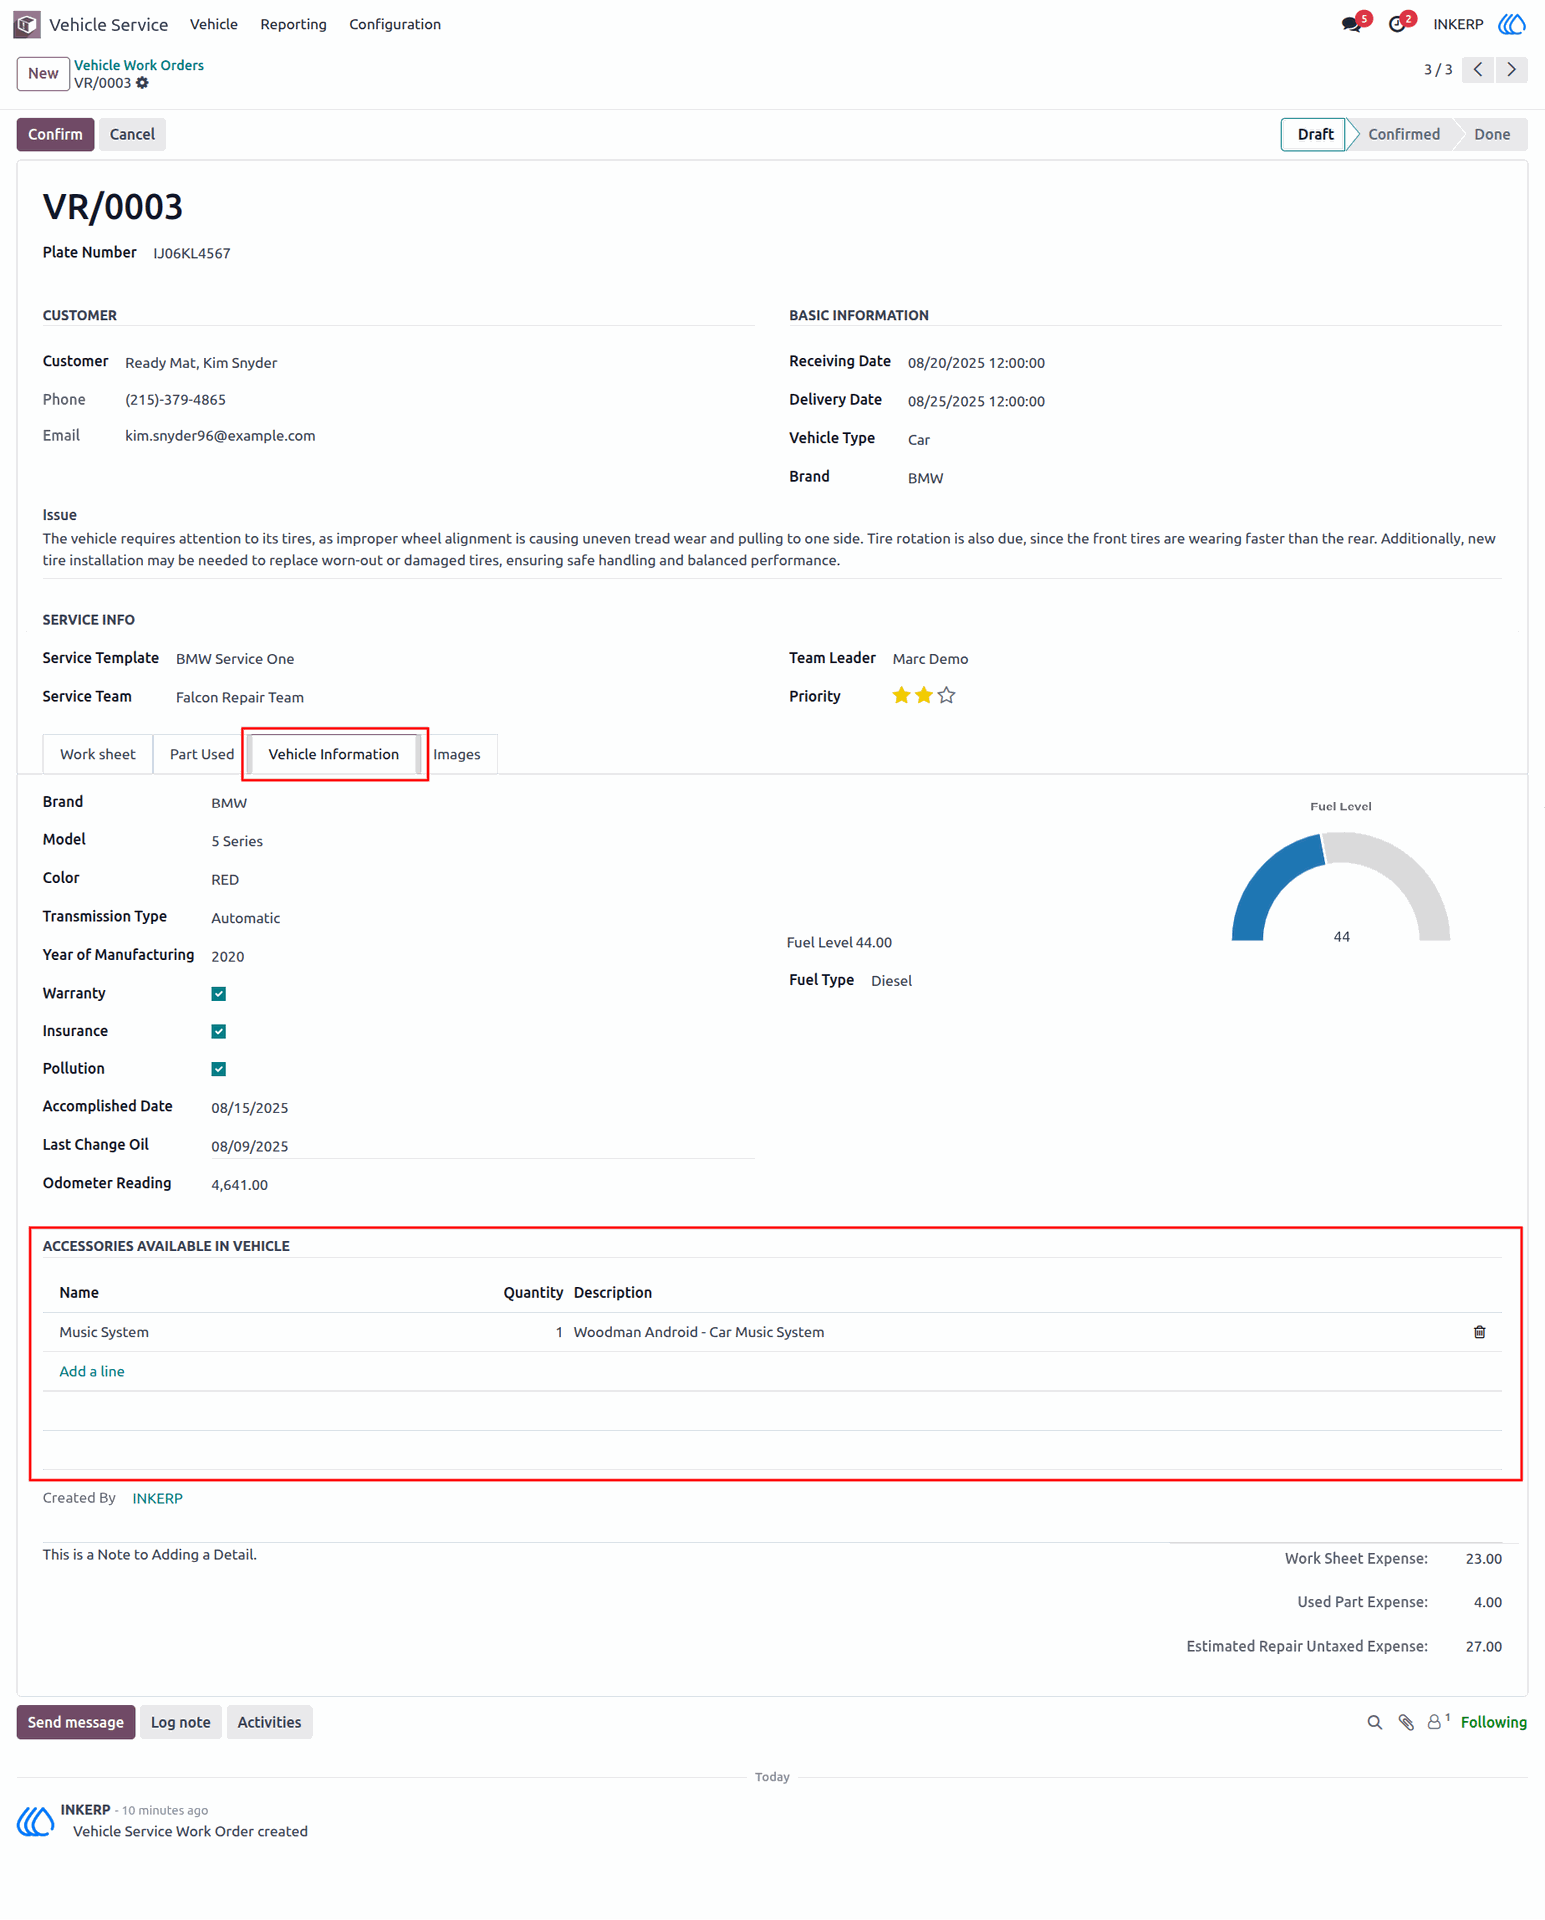Set priority to the second star

click(x=923, y=695)
